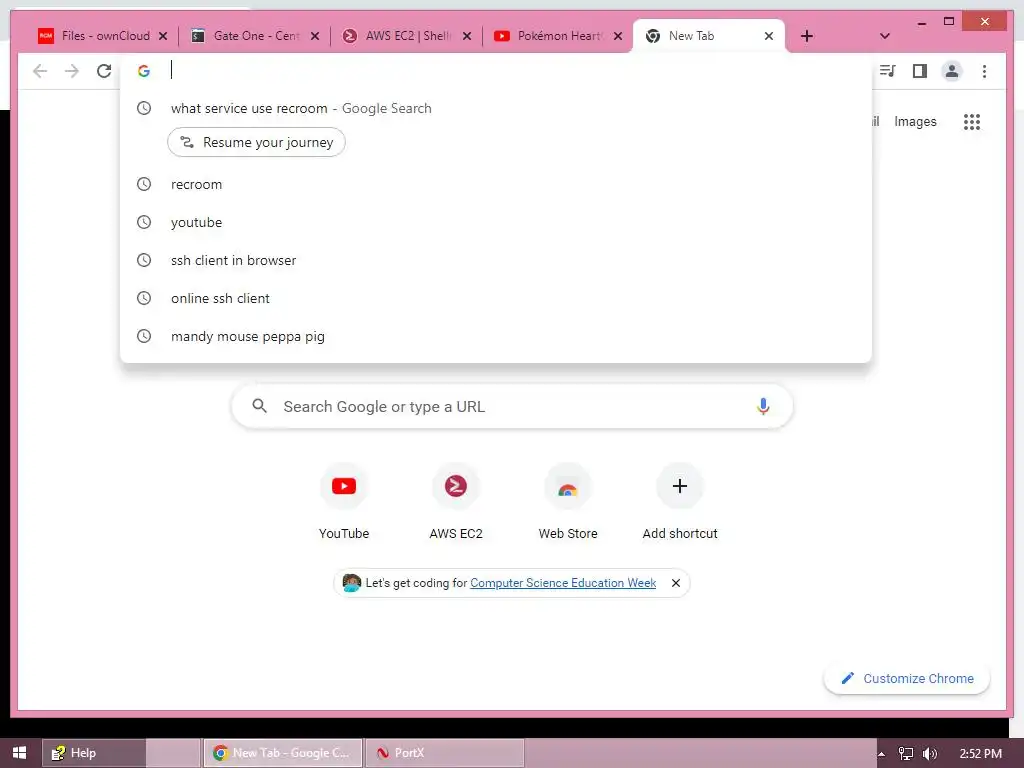The height and width of the screenshot is (768, 1024).
Task: Open the Images link
Action: pos(915,121)
